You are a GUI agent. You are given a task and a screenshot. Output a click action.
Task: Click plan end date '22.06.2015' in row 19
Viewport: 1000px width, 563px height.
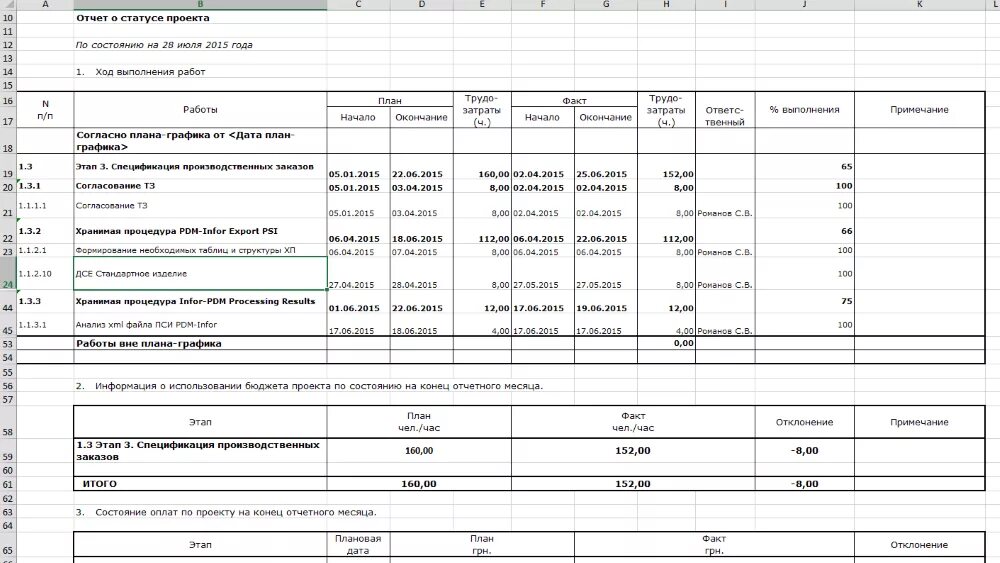point(417,174)
